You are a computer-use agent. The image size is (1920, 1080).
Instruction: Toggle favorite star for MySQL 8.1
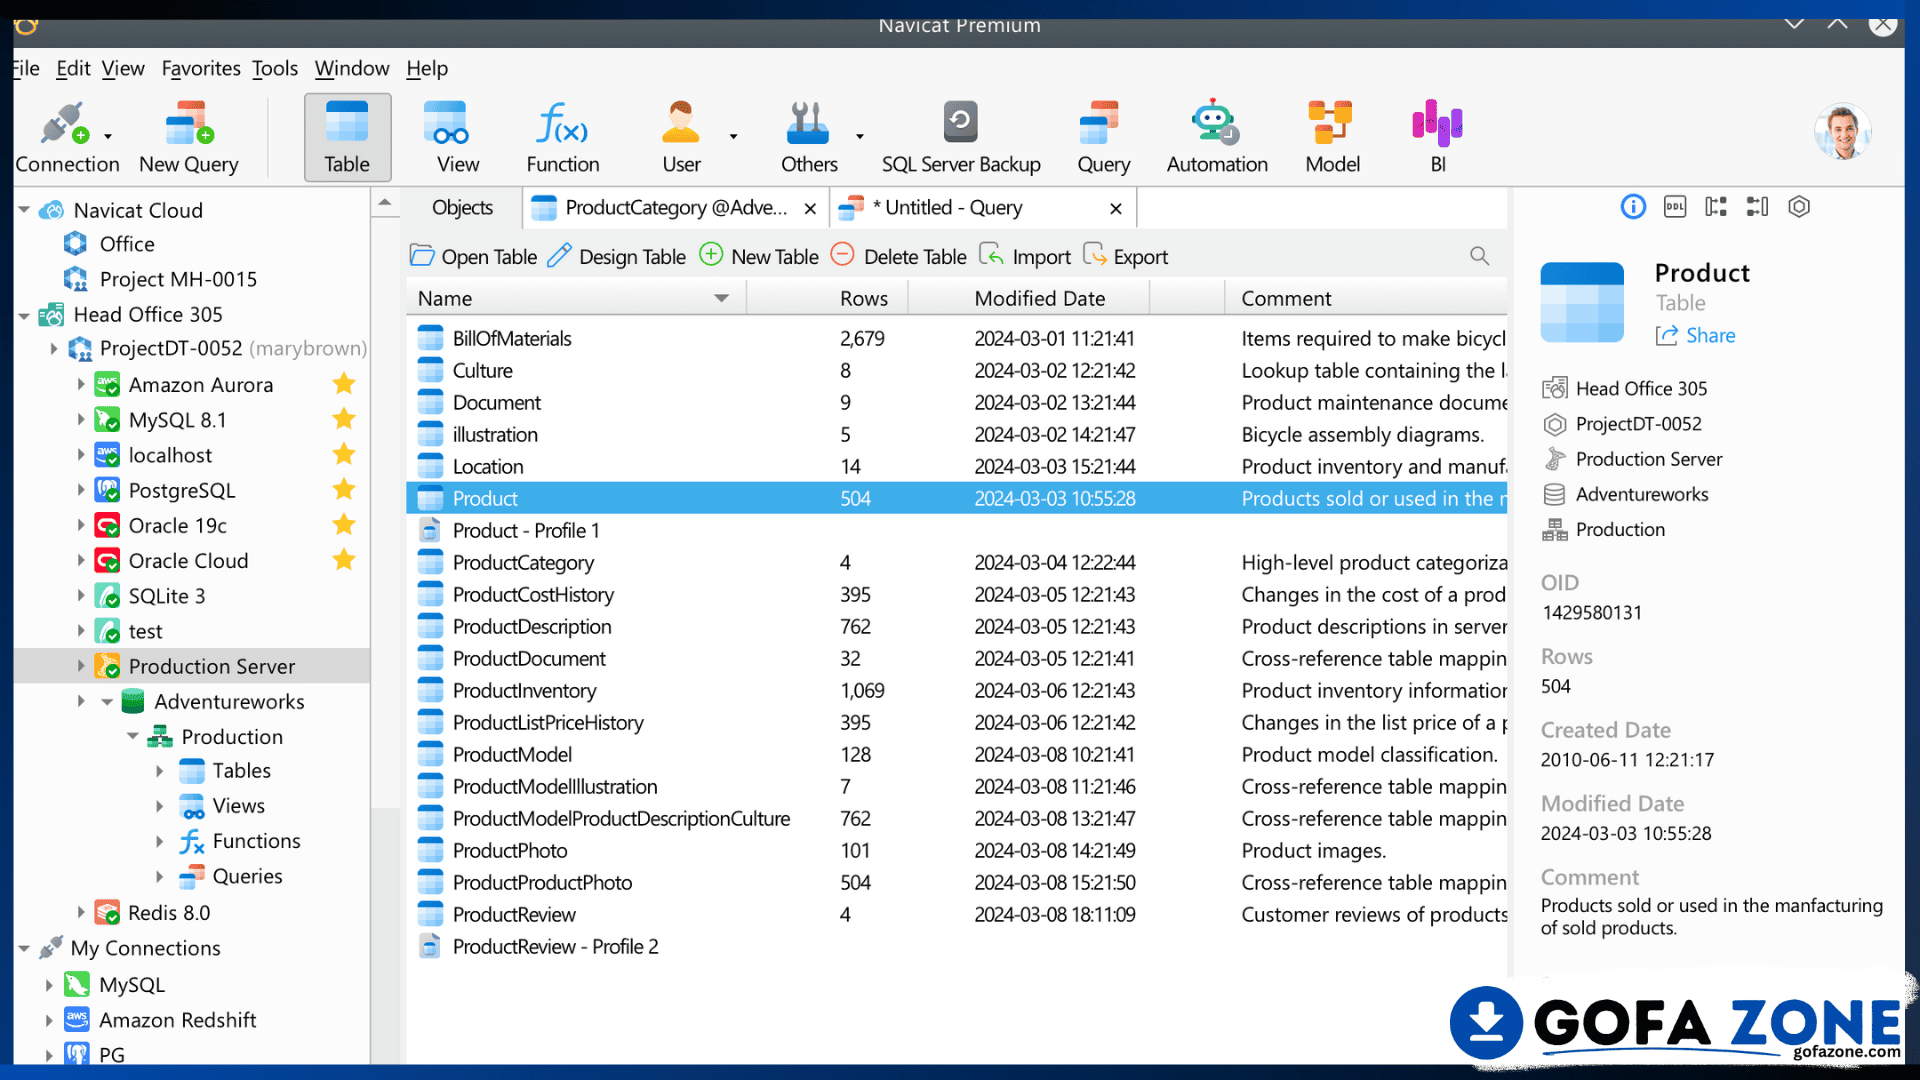tap(344, 419)
